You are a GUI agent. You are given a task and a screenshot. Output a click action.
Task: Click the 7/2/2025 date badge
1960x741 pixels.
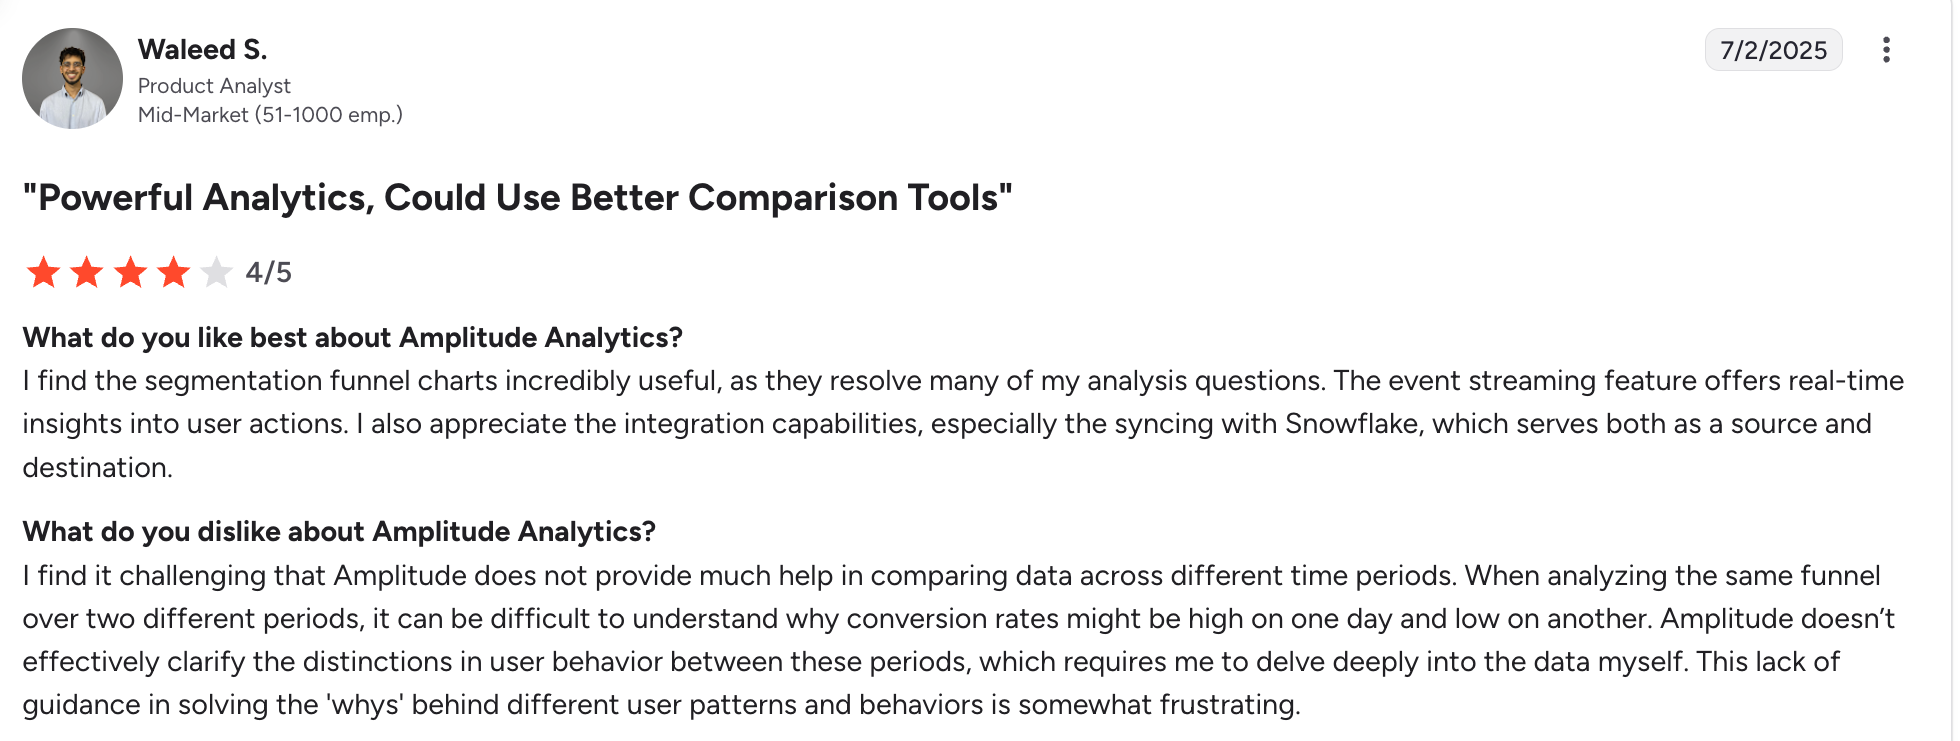pos(1773,50)
